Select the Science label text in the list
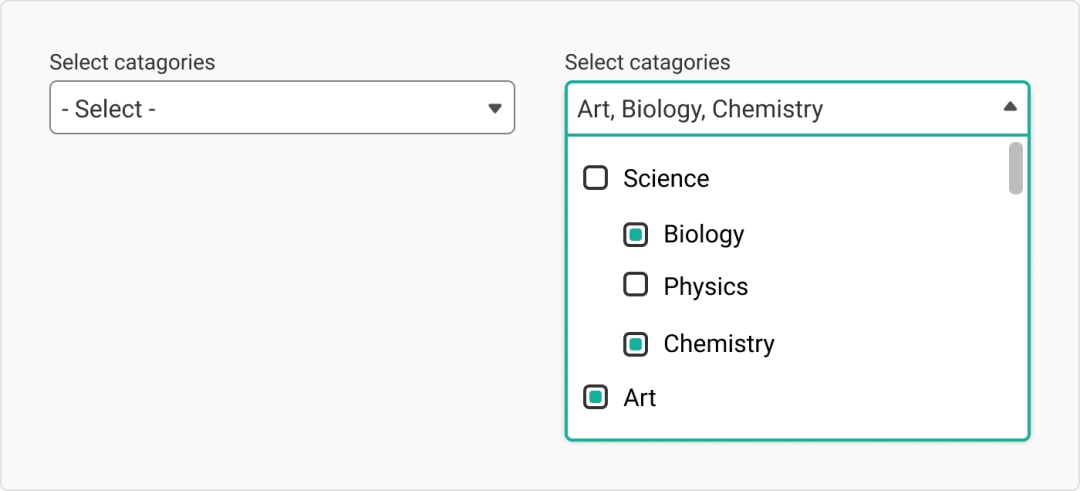 click(x=665, y=178)
